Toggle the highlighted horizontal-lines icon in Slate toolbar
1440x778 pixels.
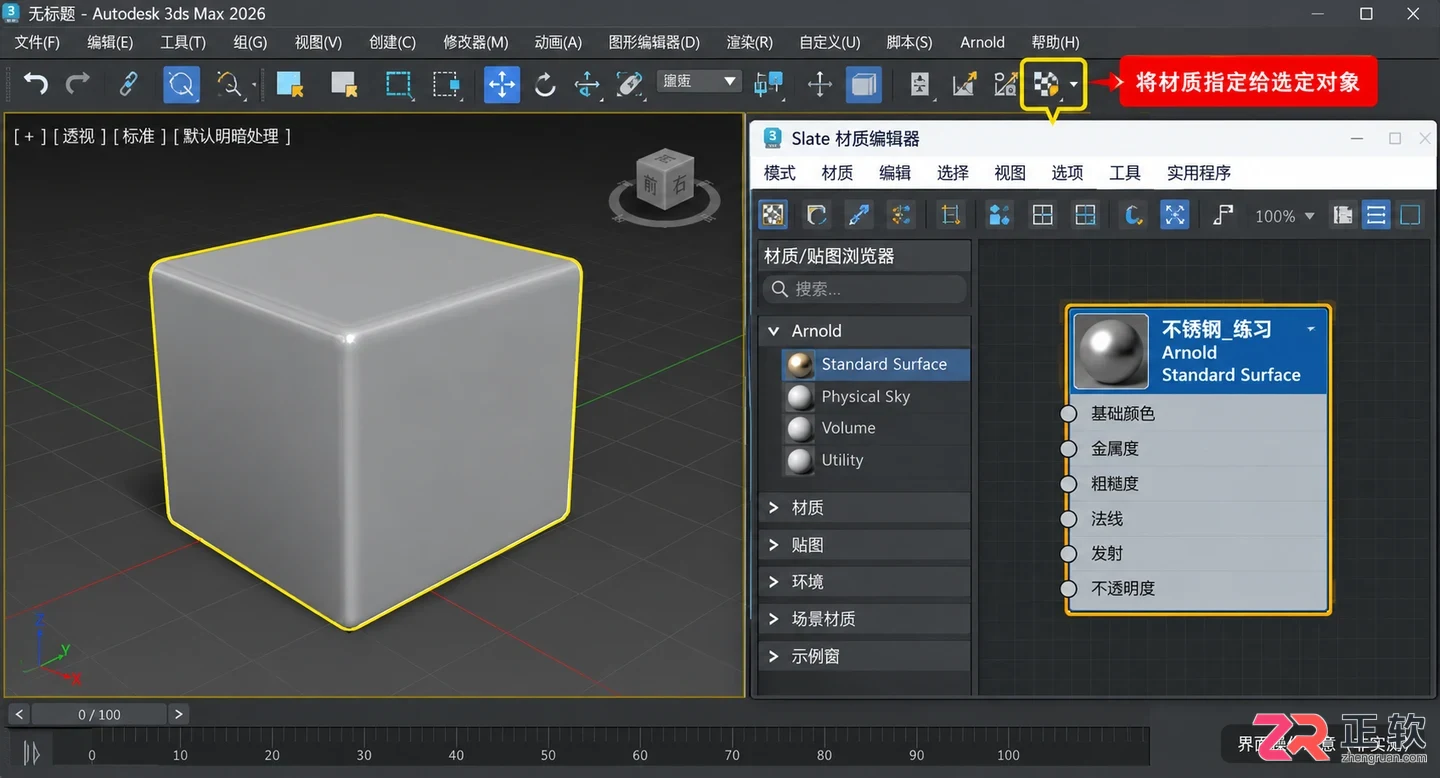click(1376, 214)
